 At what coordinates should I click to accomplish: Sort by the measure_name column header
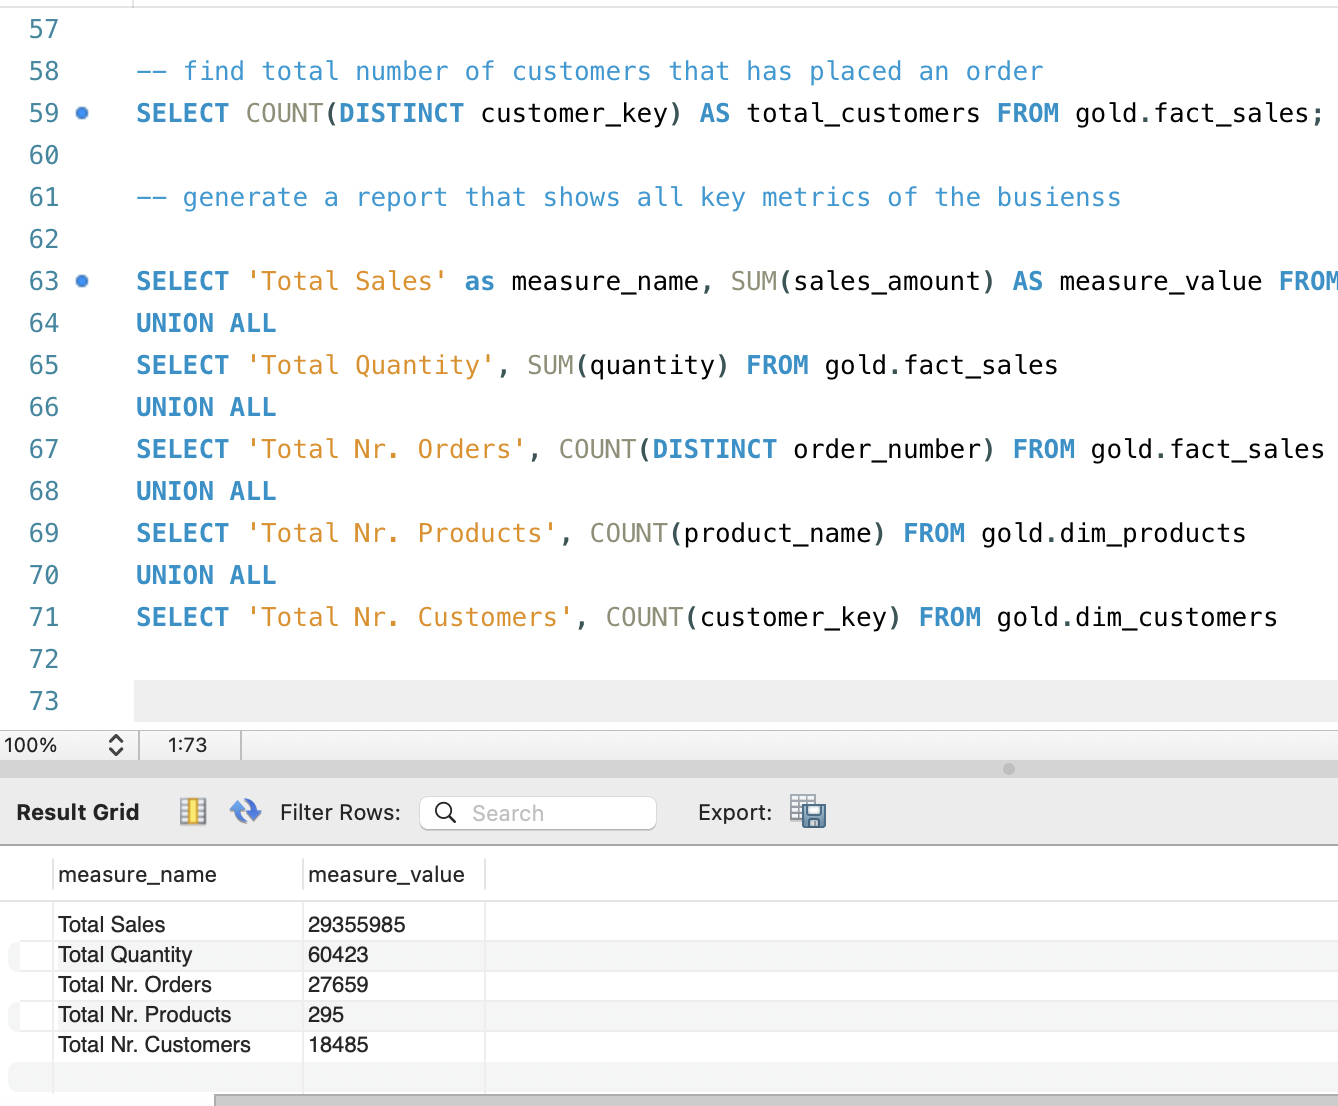click(x=137, y=874)
